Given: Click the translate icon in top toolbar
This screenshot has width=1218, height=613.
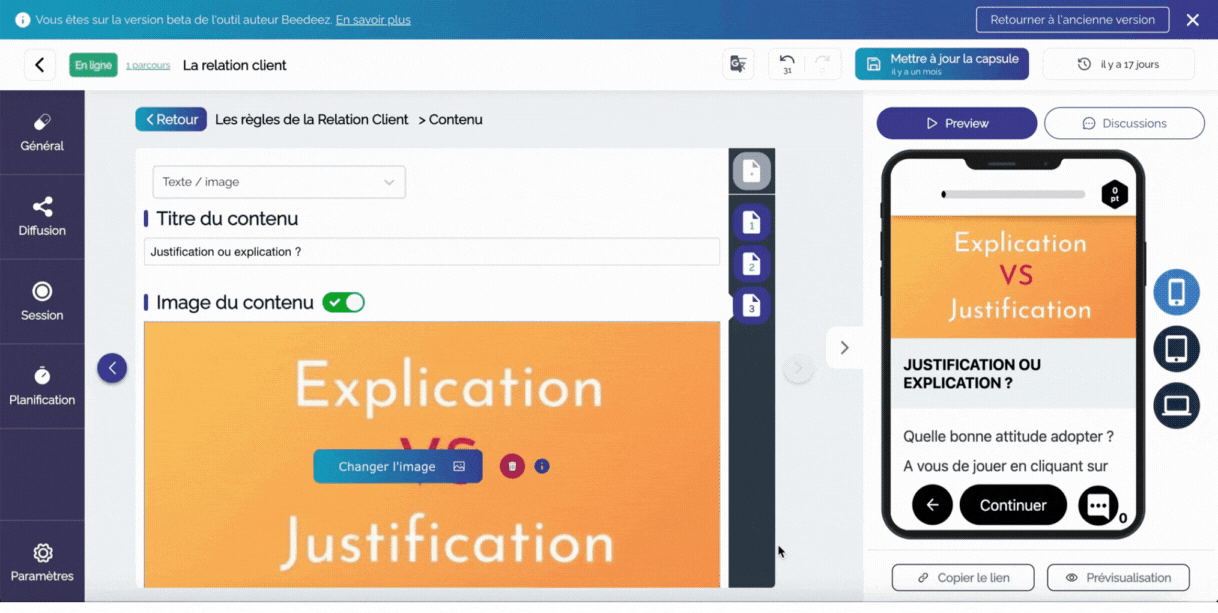Looking at the screenshot, I should [738, 65].
